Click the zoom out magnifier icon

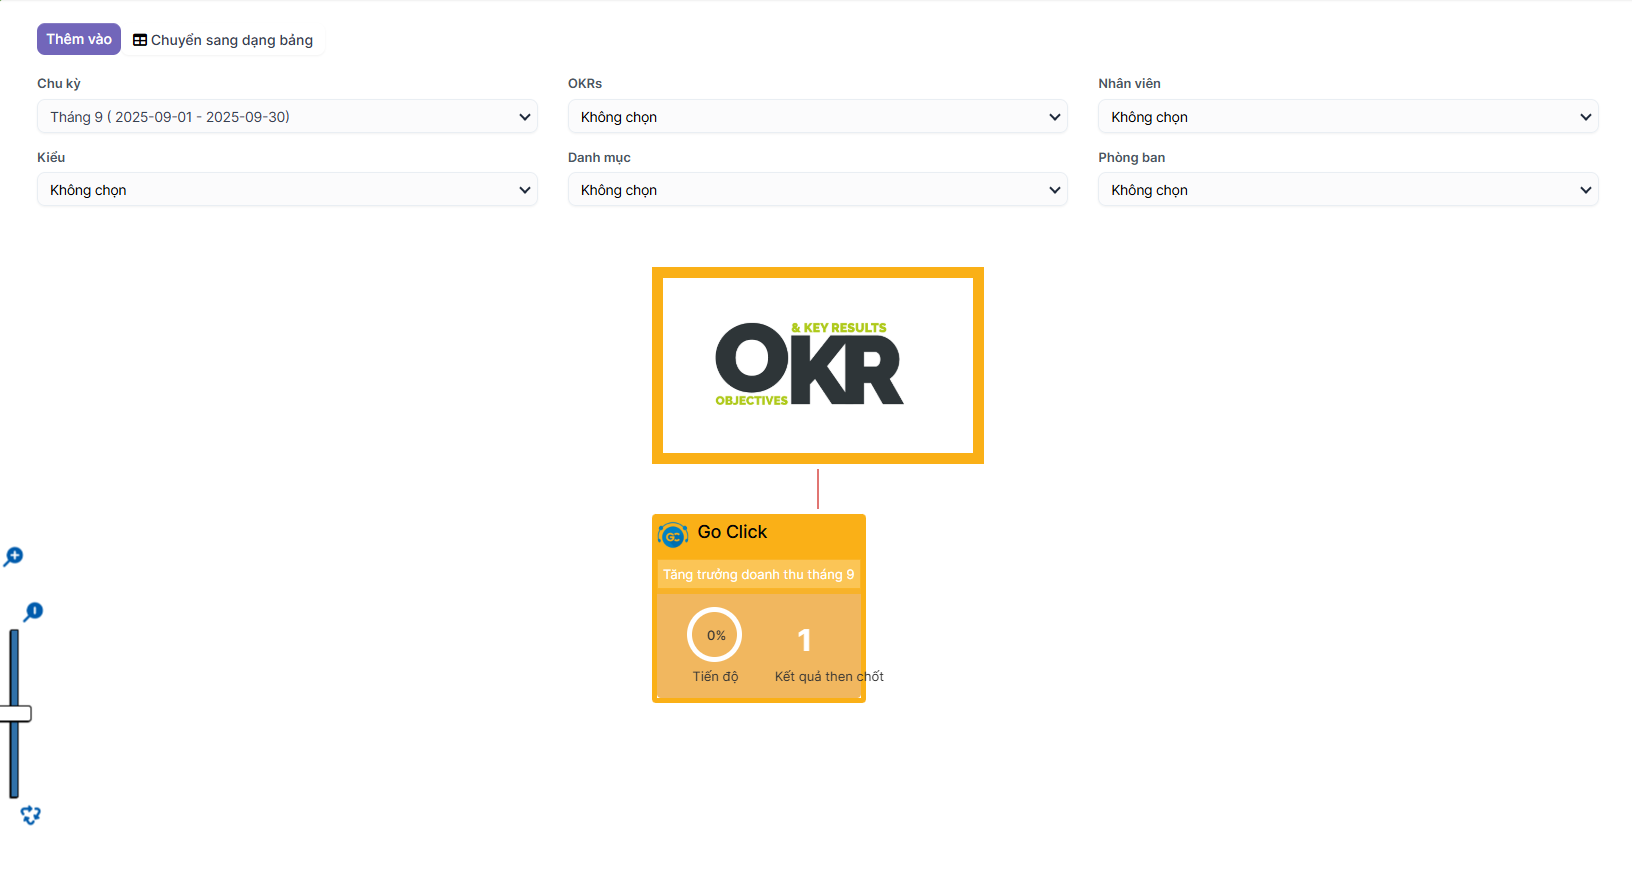[33, 611]
